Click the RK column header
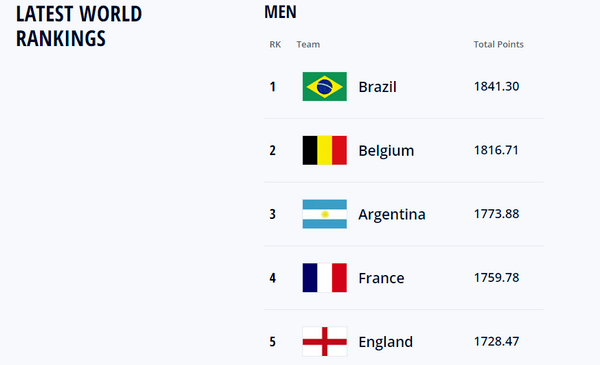Viewport: 600px width, 365px height. 275,44
